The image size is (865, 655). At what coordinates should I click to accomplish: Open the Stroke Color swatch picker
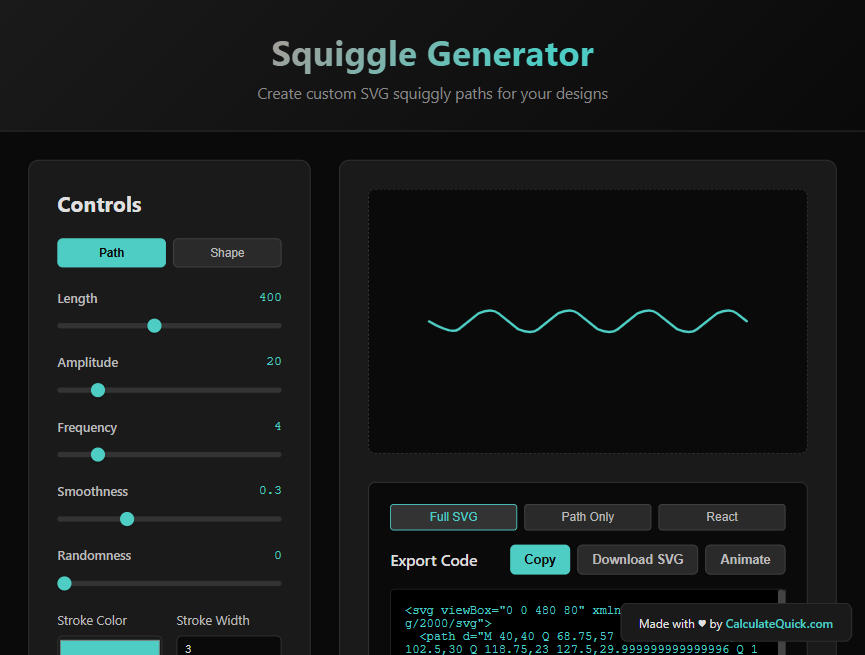point(110,646)
